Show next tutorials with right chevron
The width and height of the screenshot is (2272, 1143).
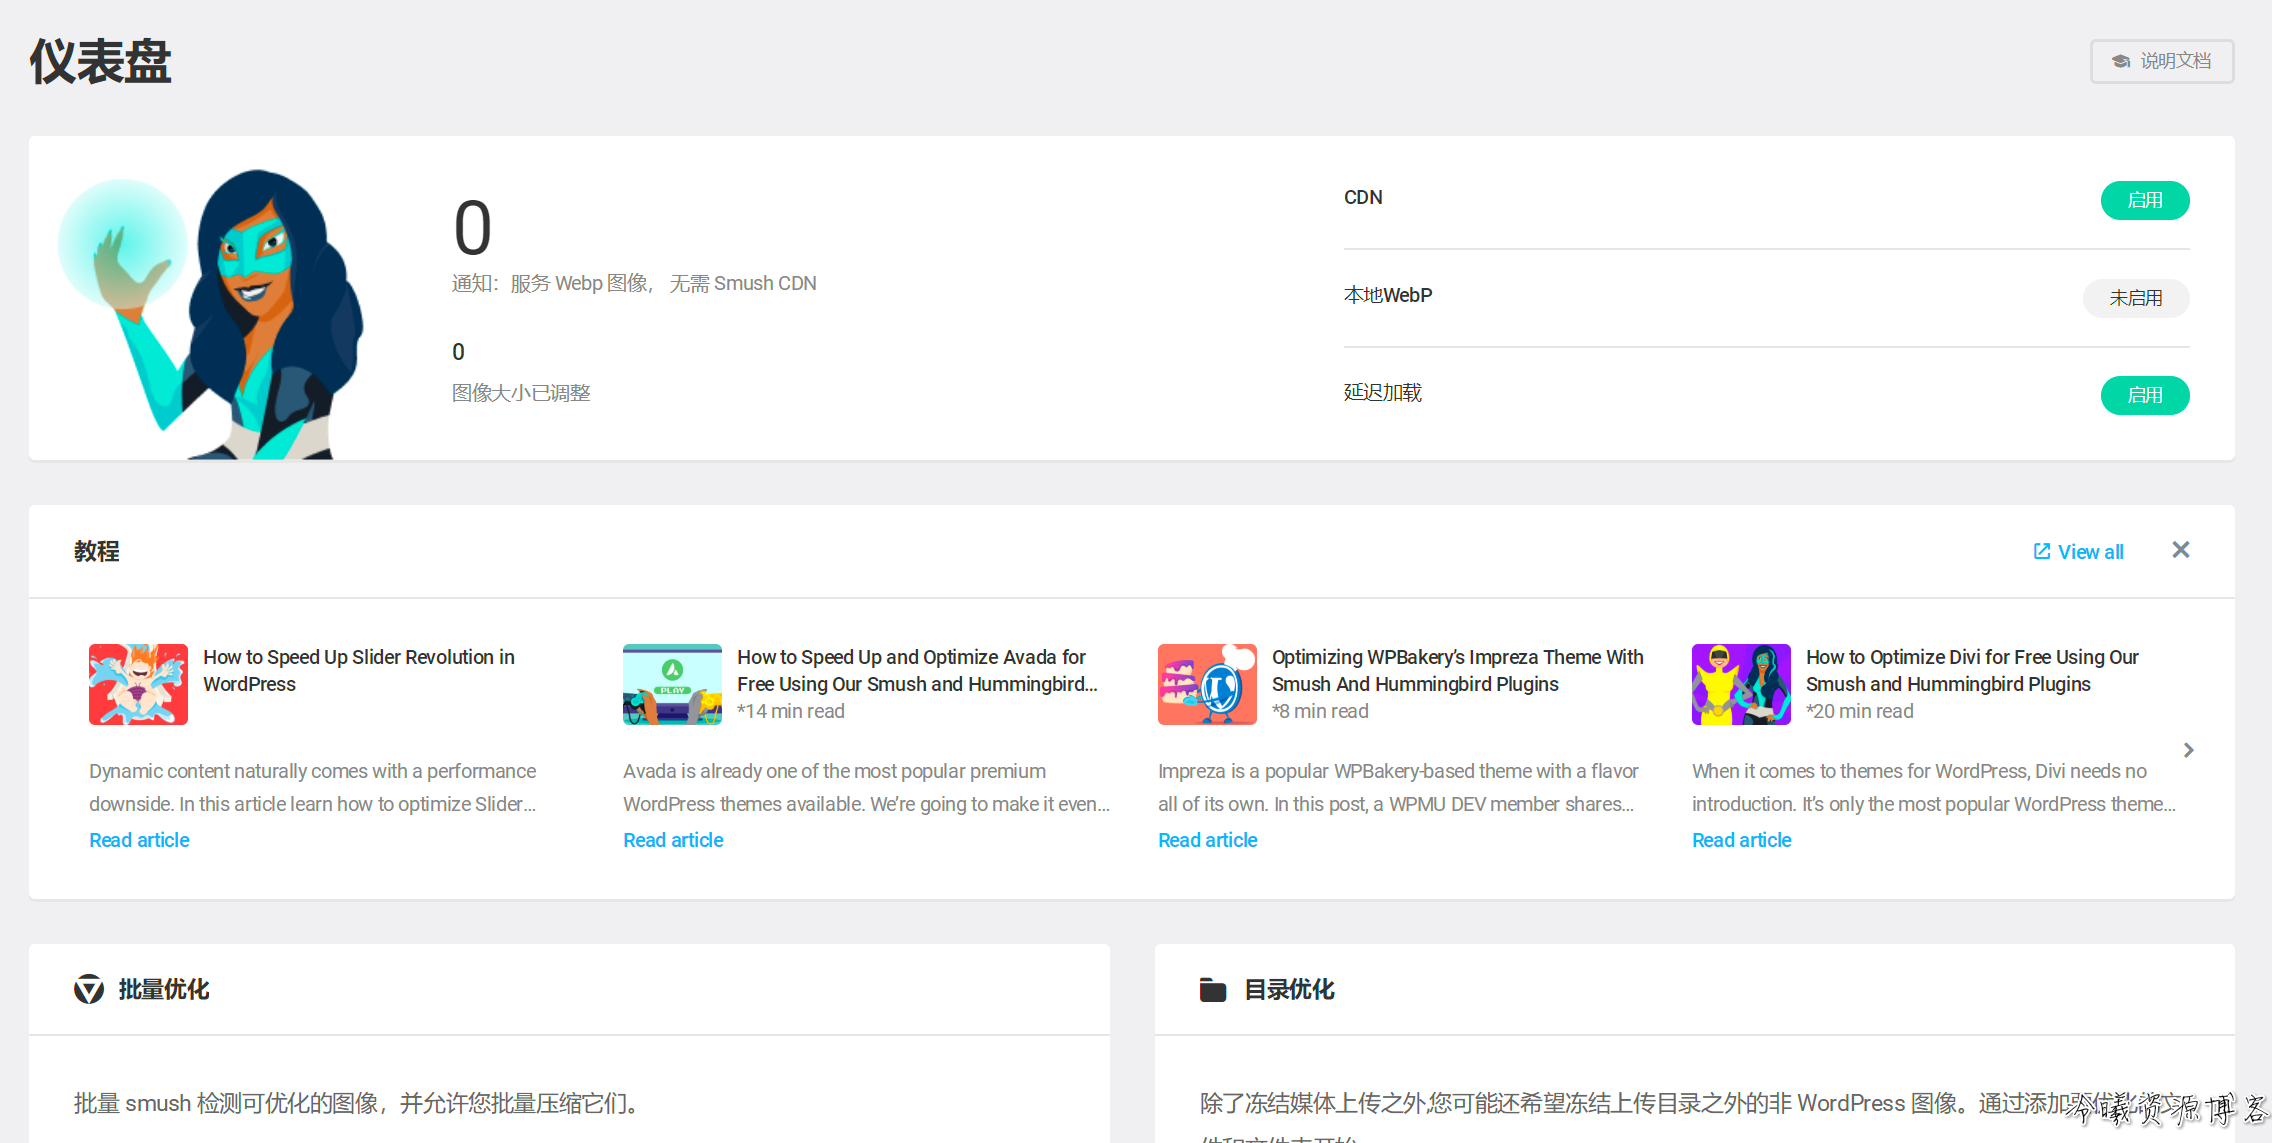click(2188, 749)
